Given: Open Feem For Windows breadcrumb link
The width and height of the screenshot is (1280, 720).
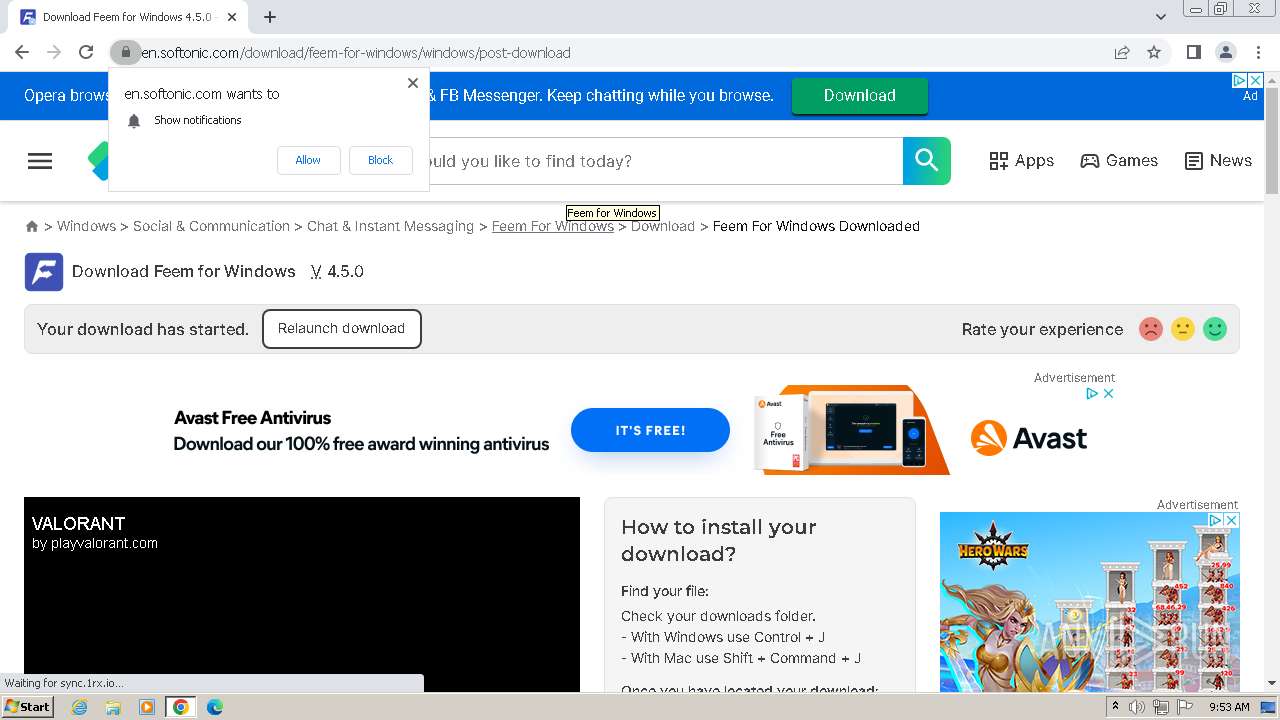Looking at the screenshot, I should [x=553, y=226].
